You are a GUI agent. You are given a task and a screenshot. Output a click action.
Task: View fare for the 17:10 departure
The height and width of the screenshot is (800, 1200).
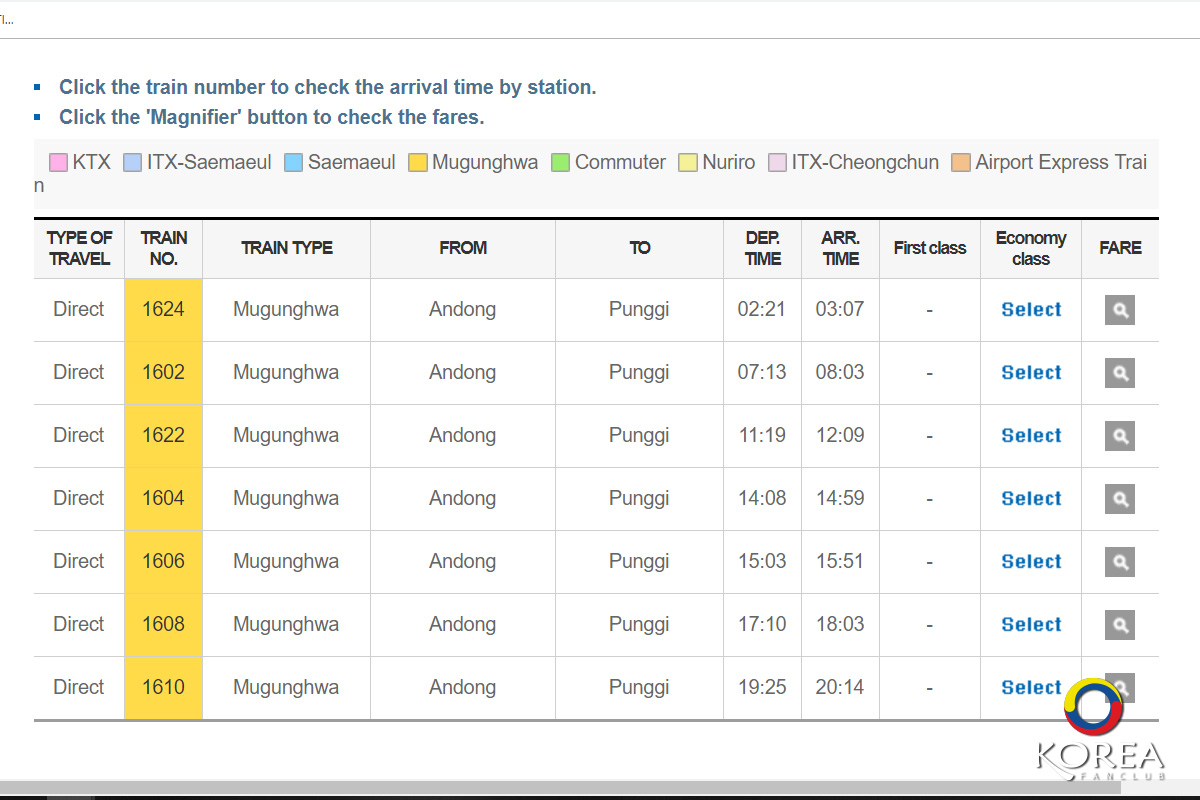click(x=1119, y=625)
